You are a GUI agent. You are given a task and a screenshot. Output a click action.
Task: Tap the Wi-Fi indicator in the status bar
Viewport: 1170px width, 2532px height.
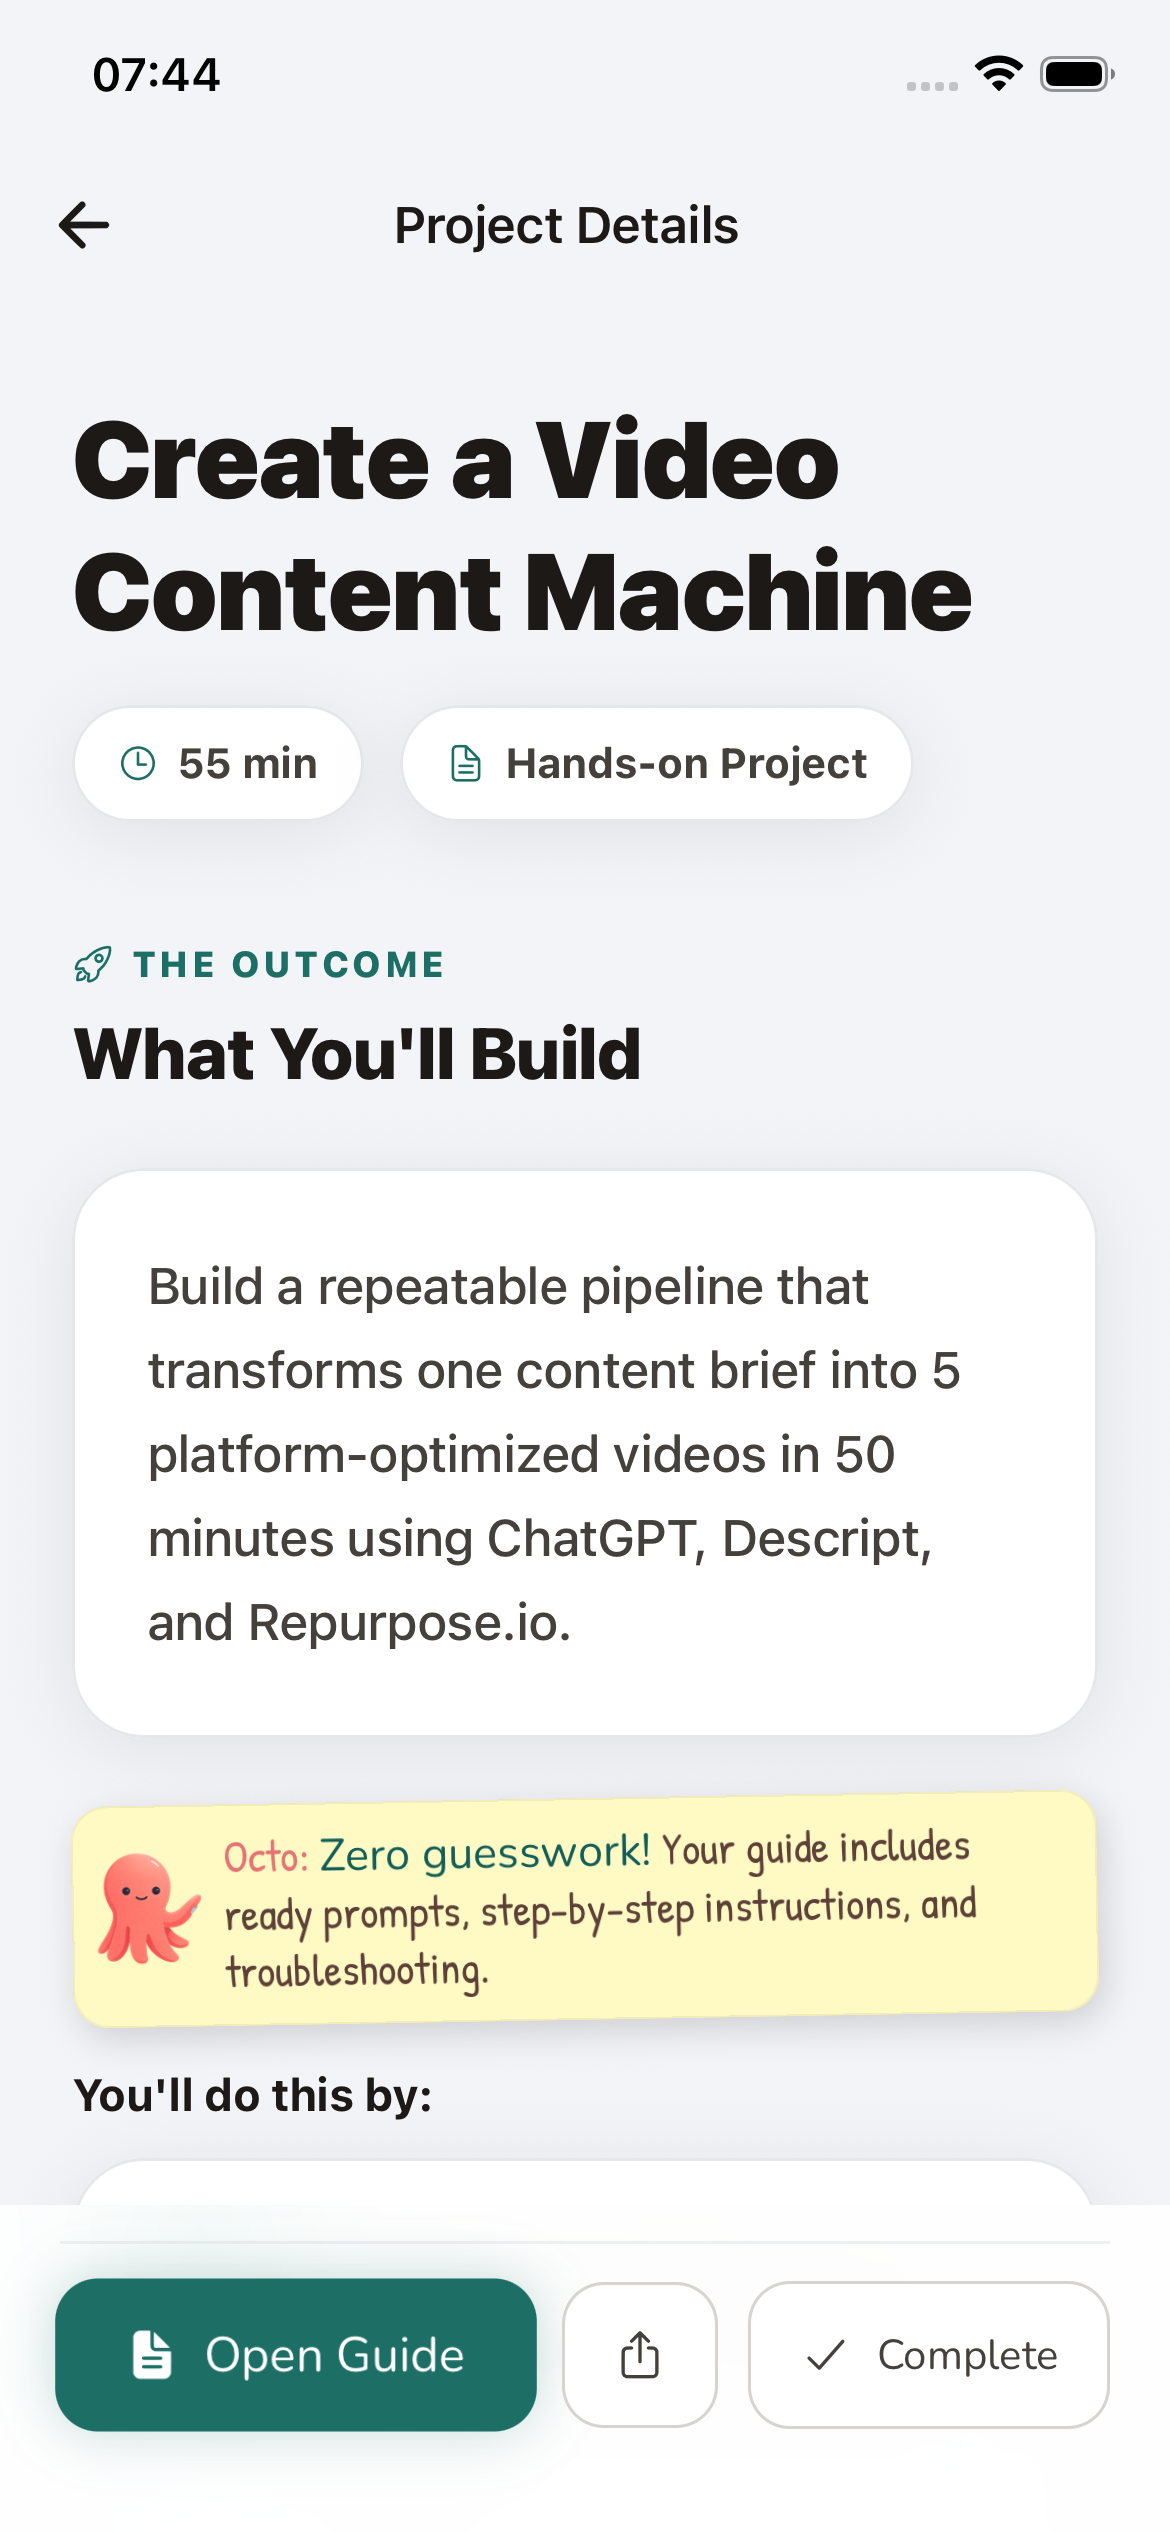pyautogui.click(x=999, y=72)
